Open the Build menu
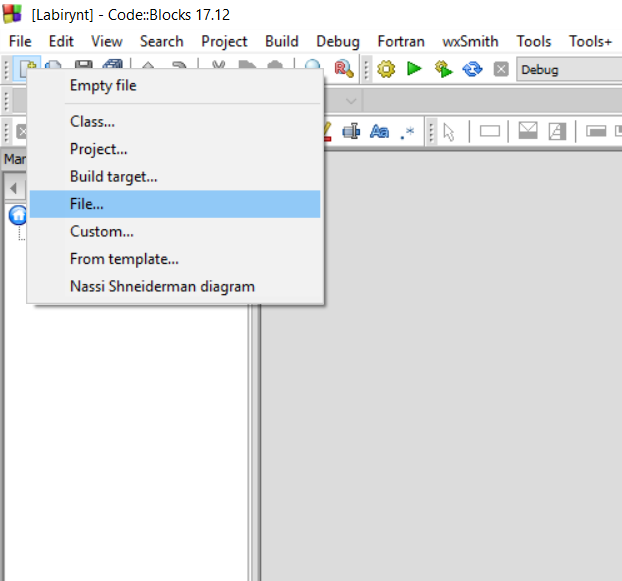 (281, 41)
